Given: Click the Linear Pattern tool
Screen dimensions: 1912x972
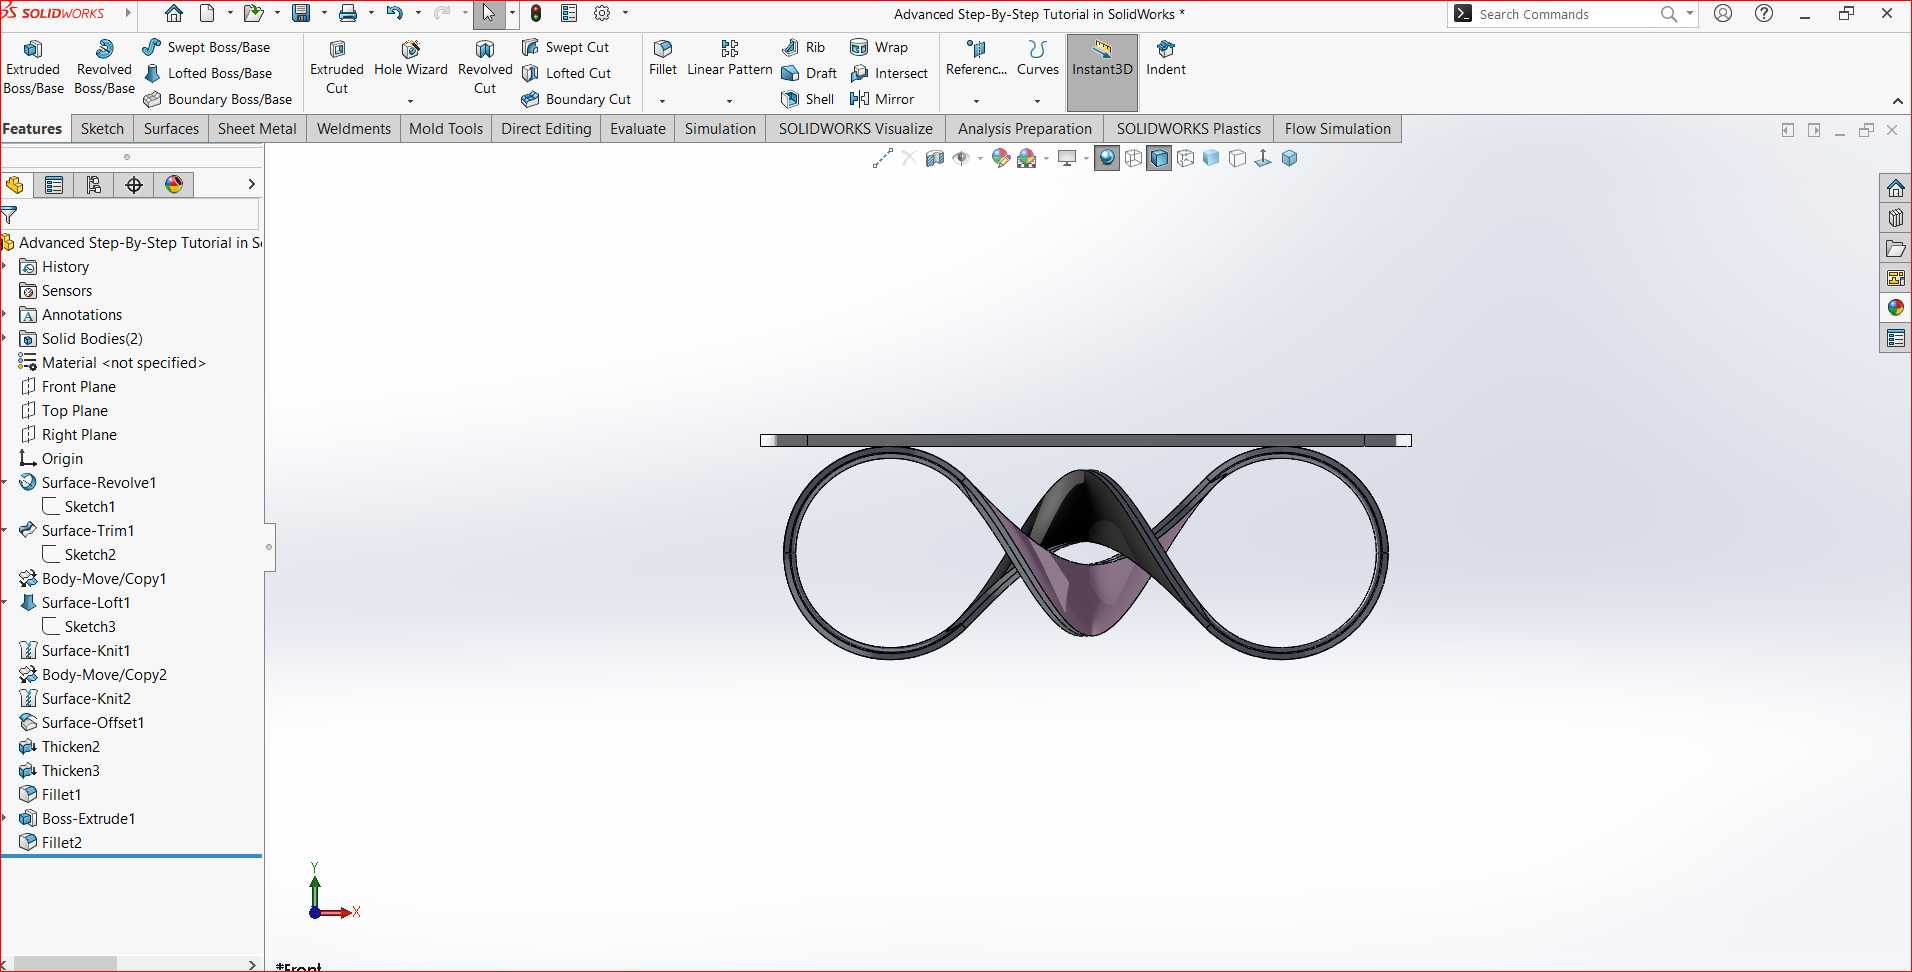Looking at the screenshot, I should (730, 58).
